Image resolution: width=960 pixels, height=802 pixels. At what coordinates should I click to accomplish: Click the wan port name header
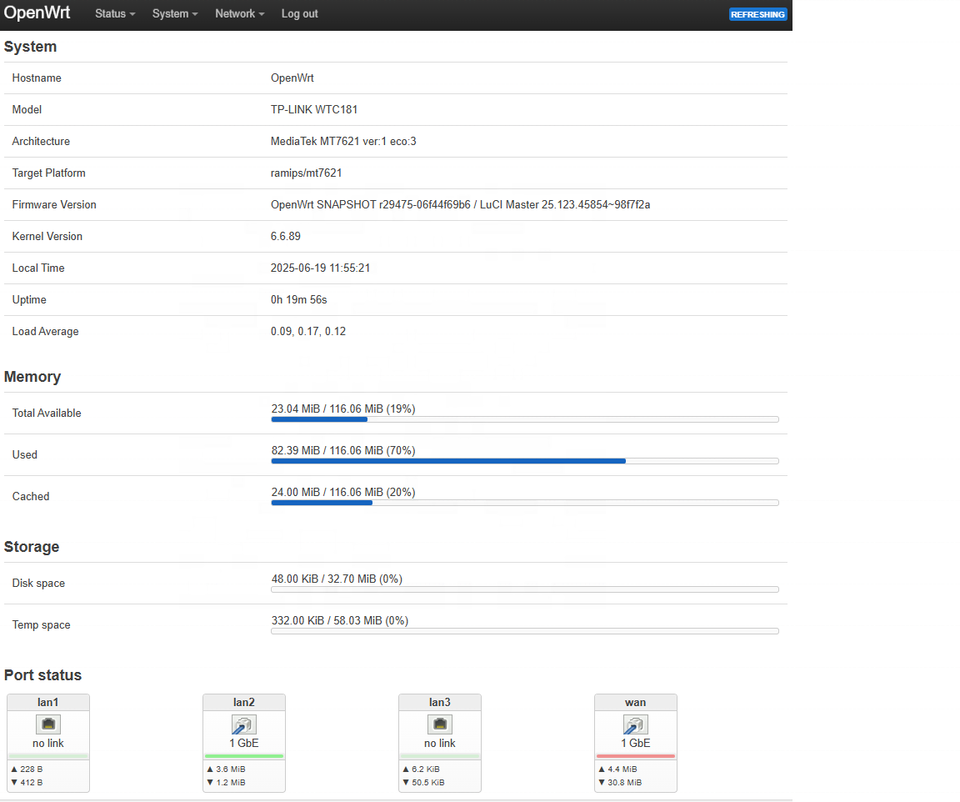[636, 702]
